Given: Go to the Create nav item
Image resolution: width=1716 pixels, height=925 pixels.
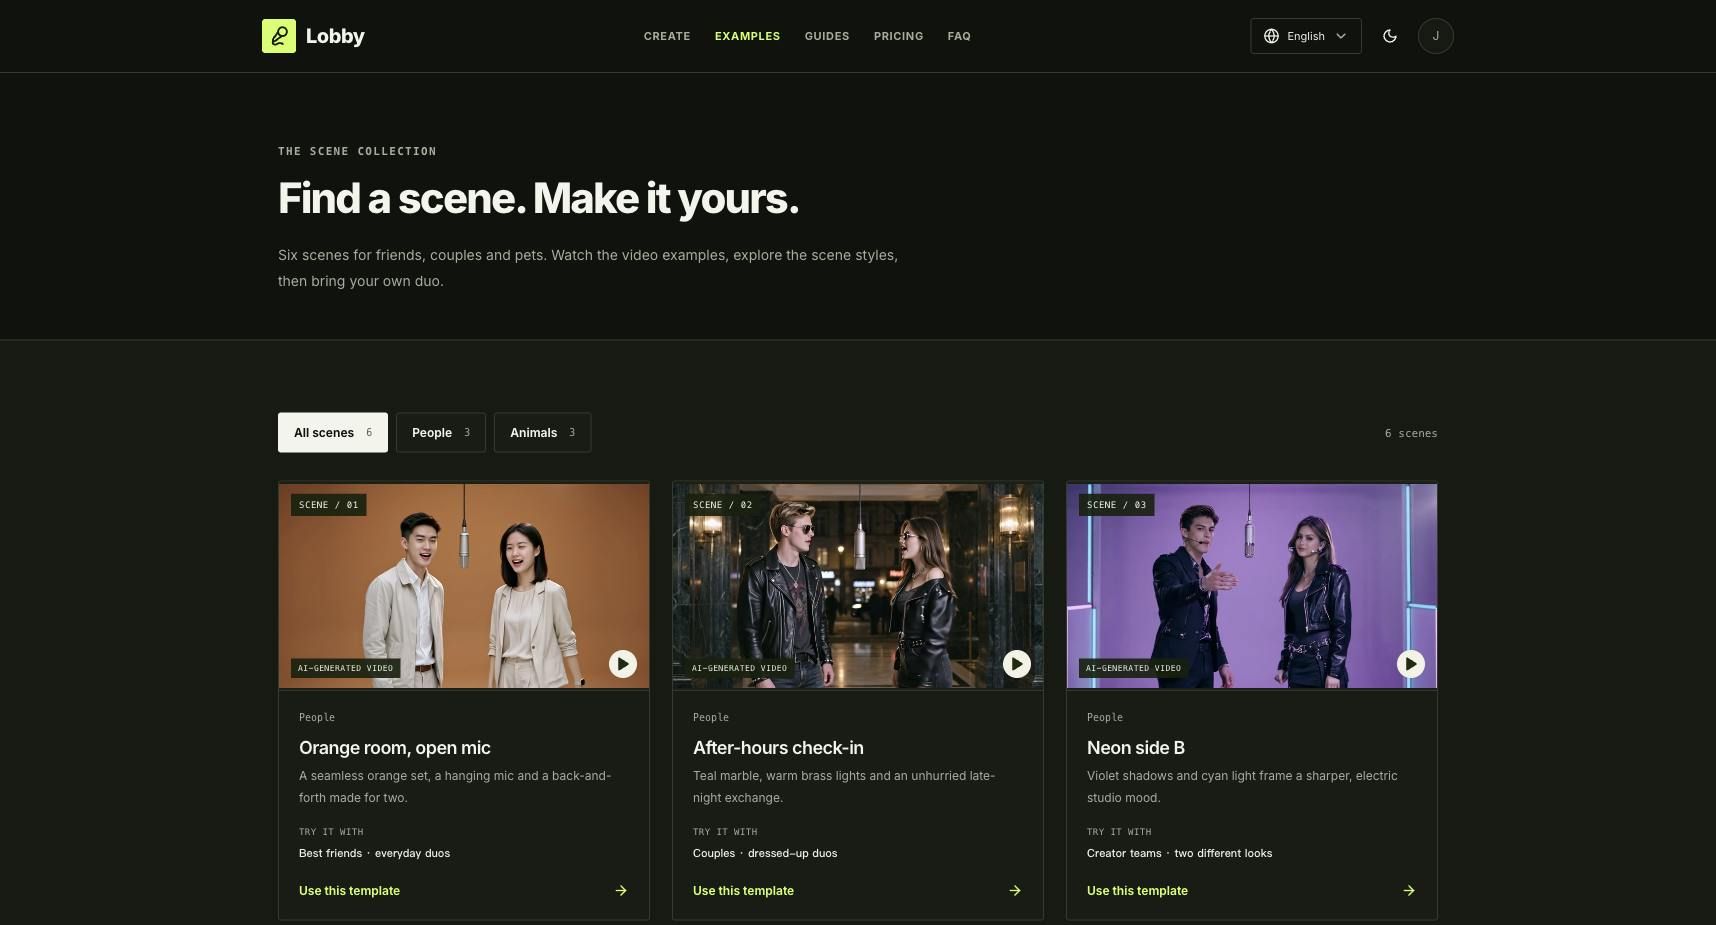Looking at the screenshot, I should 667,36.
